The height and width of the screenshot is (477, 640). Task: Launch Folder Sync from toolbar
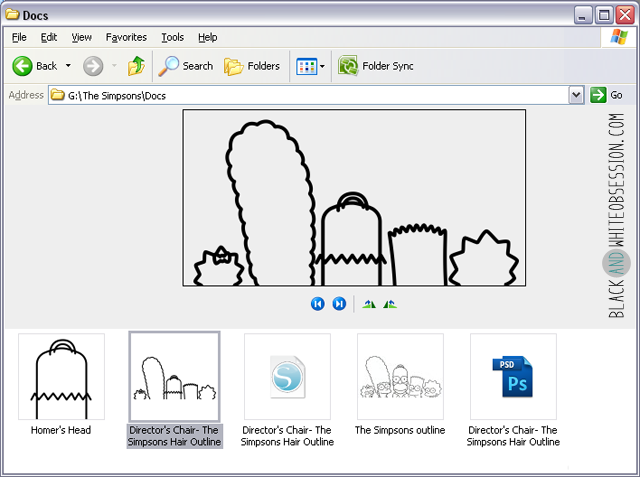click(376, 66)
